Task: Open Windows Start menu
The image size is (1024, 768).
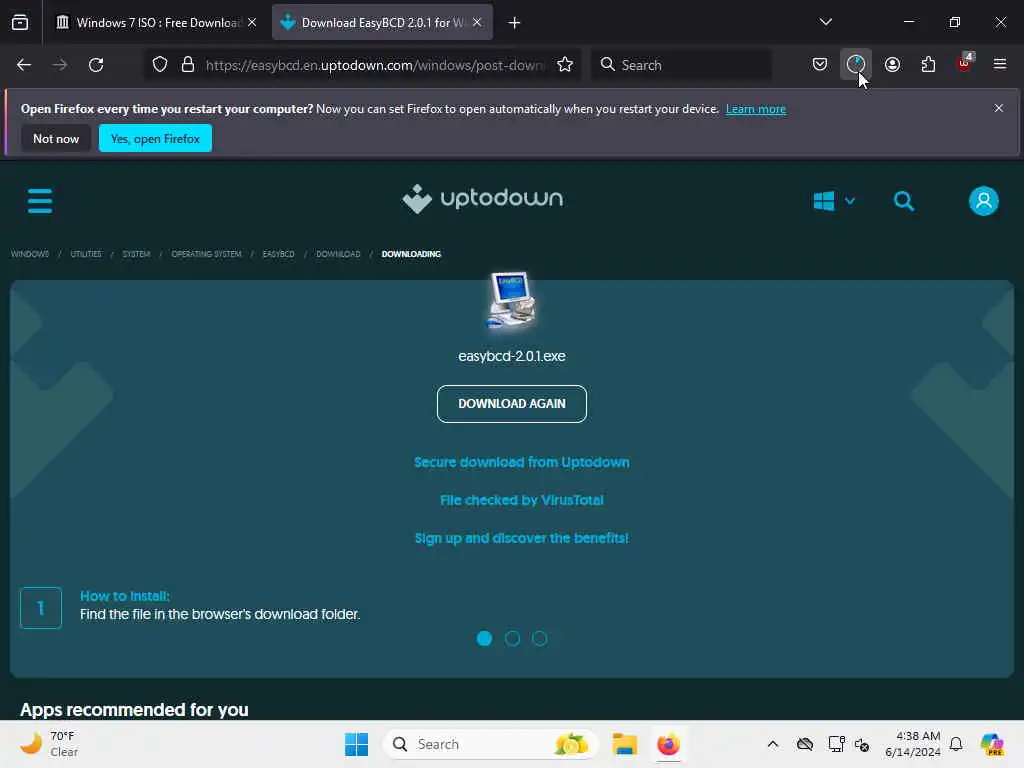Action: point(357,744)
